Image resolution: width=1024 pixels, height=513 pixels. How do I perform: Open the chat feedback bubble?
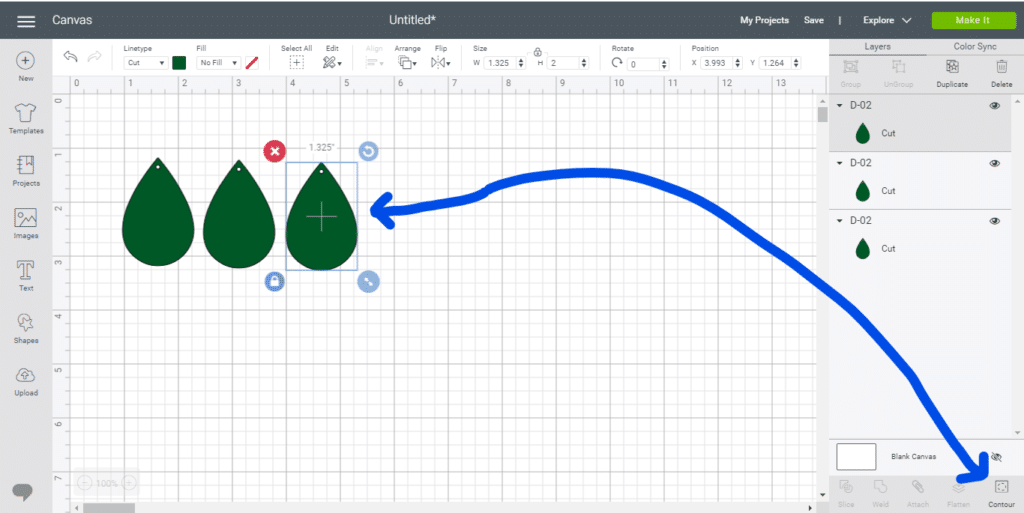click(23, 492)
